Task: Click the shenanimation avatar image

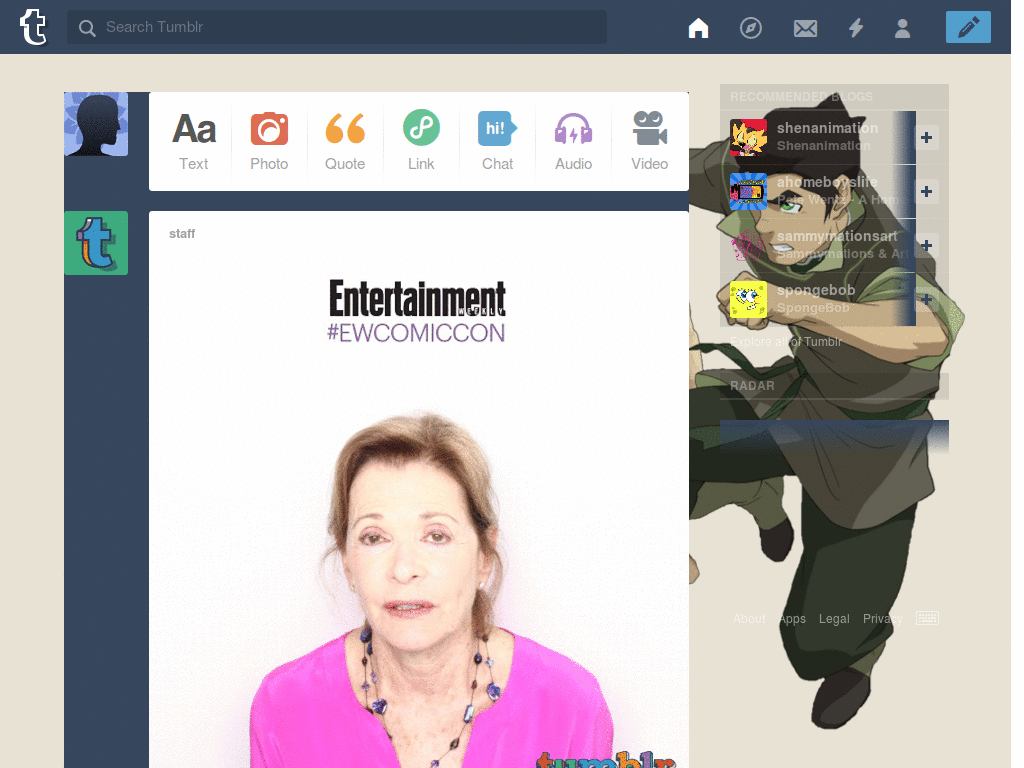Action: coord(748,137)
